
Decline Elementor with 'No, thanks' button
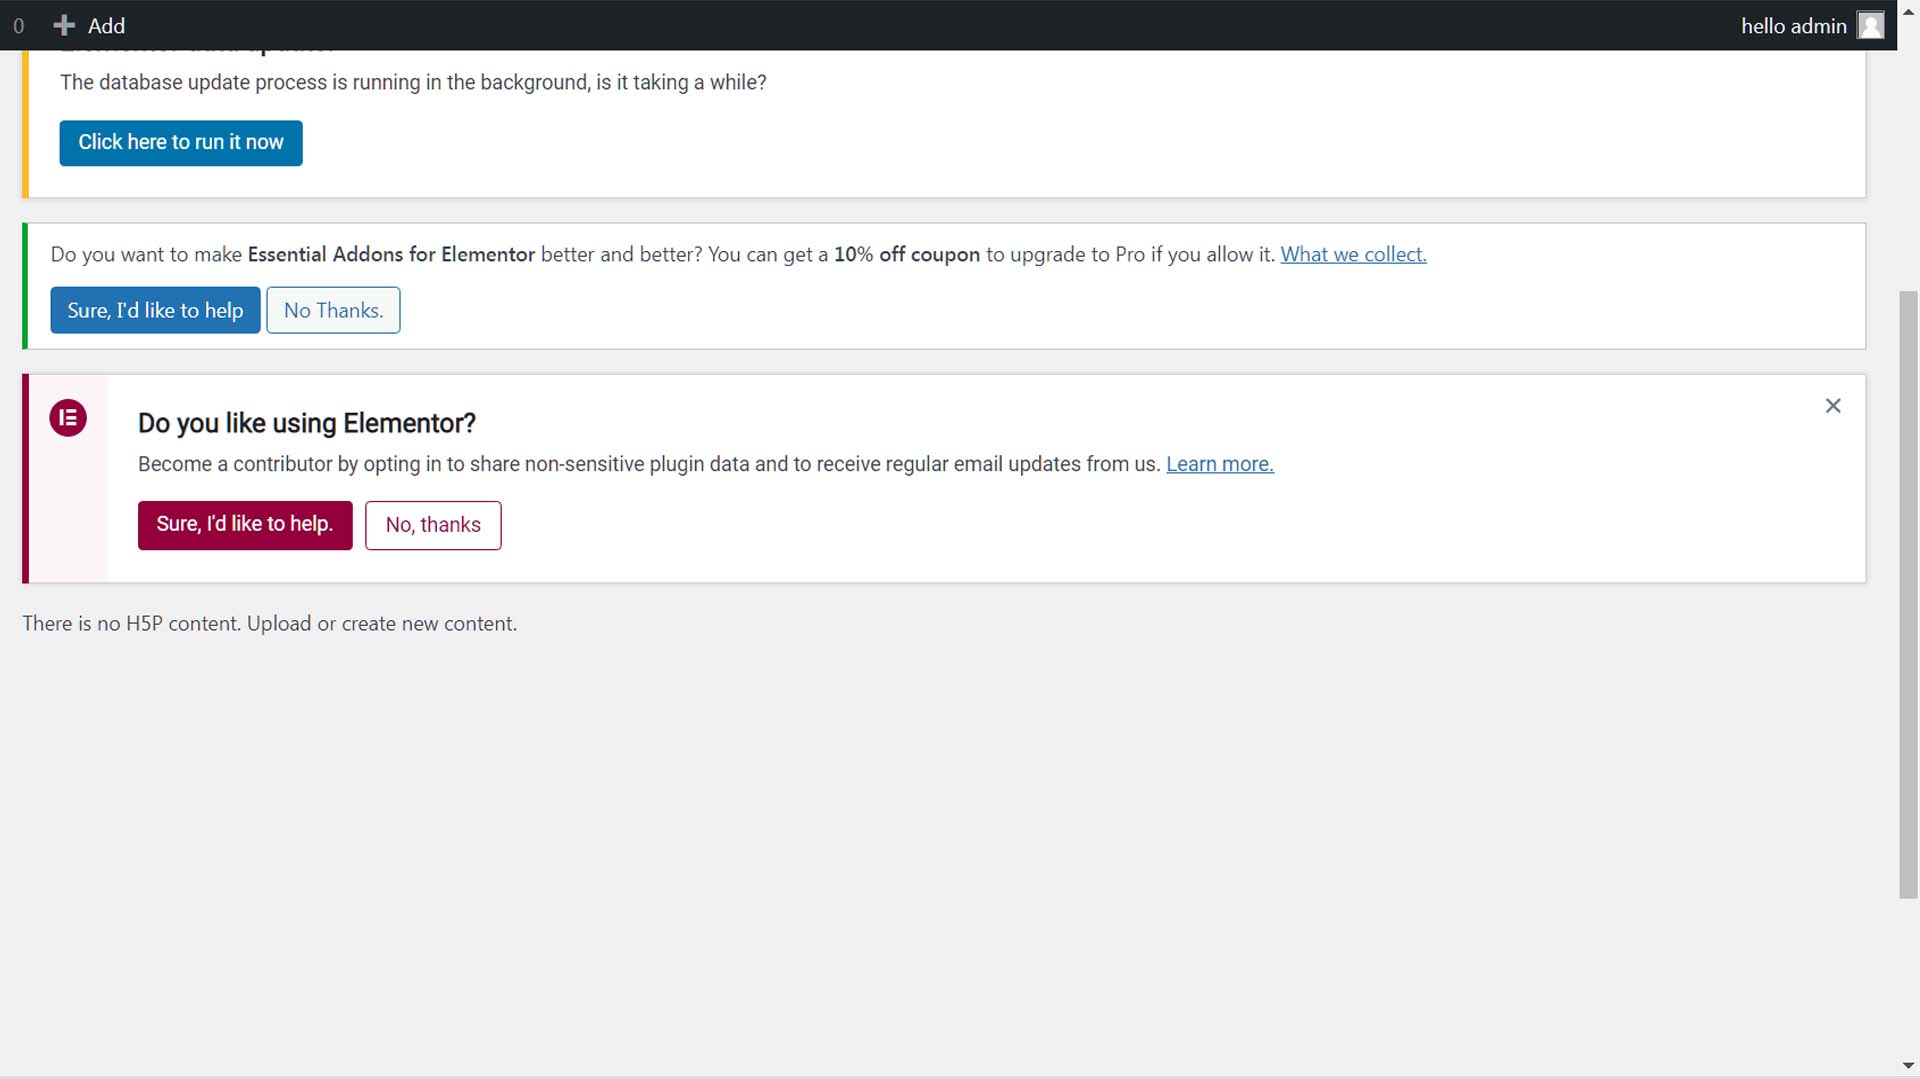[x=433, y=525]
